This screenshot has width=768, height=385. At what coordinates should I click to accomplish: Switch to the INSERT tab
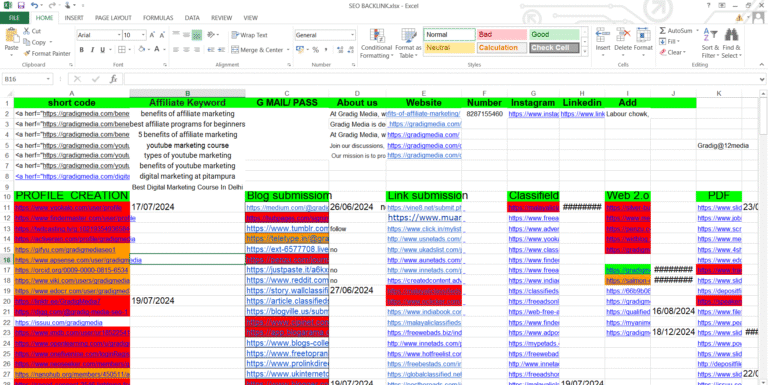(74, 18)
